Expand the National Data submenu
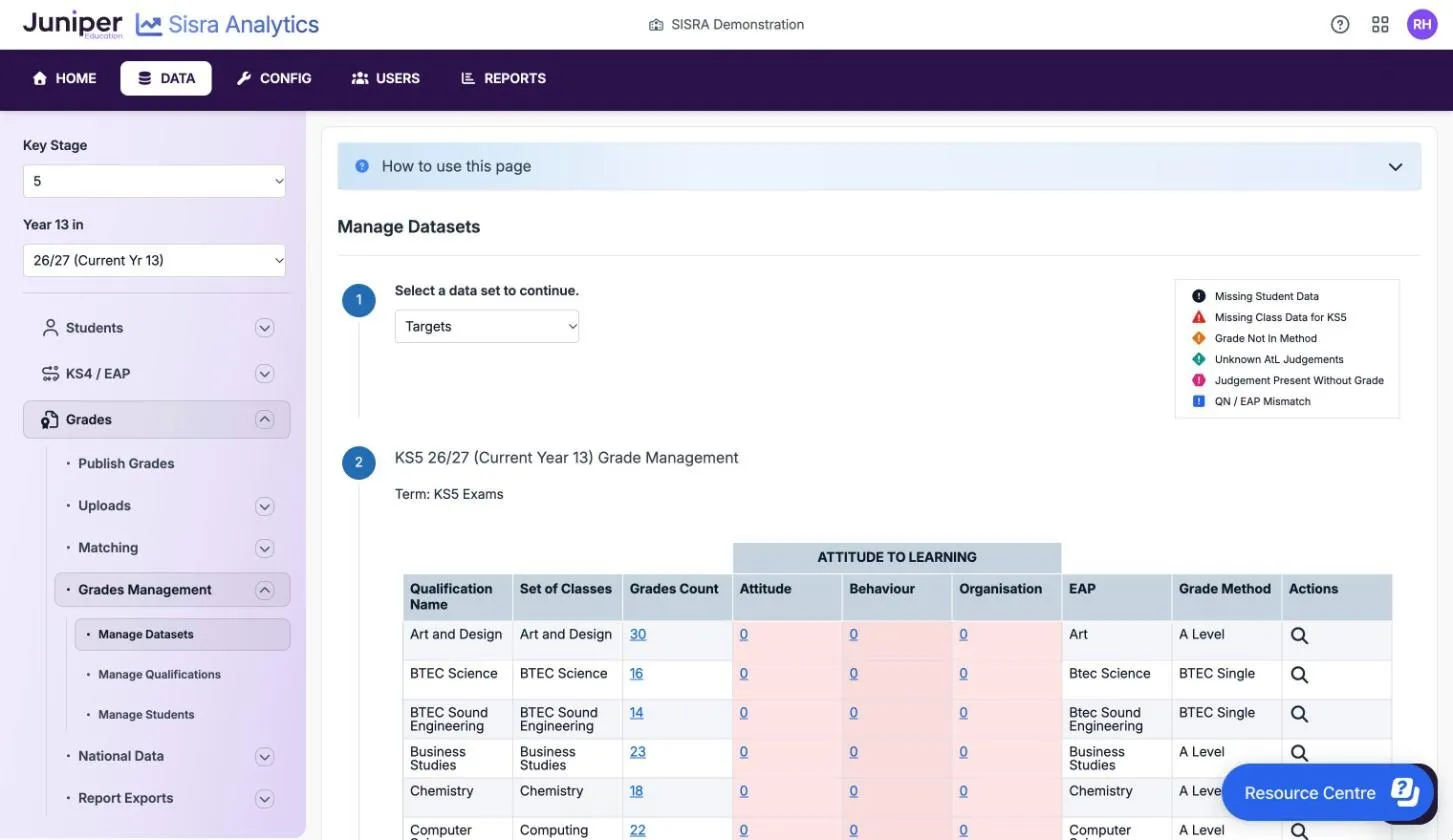 [x=264, y=756]
